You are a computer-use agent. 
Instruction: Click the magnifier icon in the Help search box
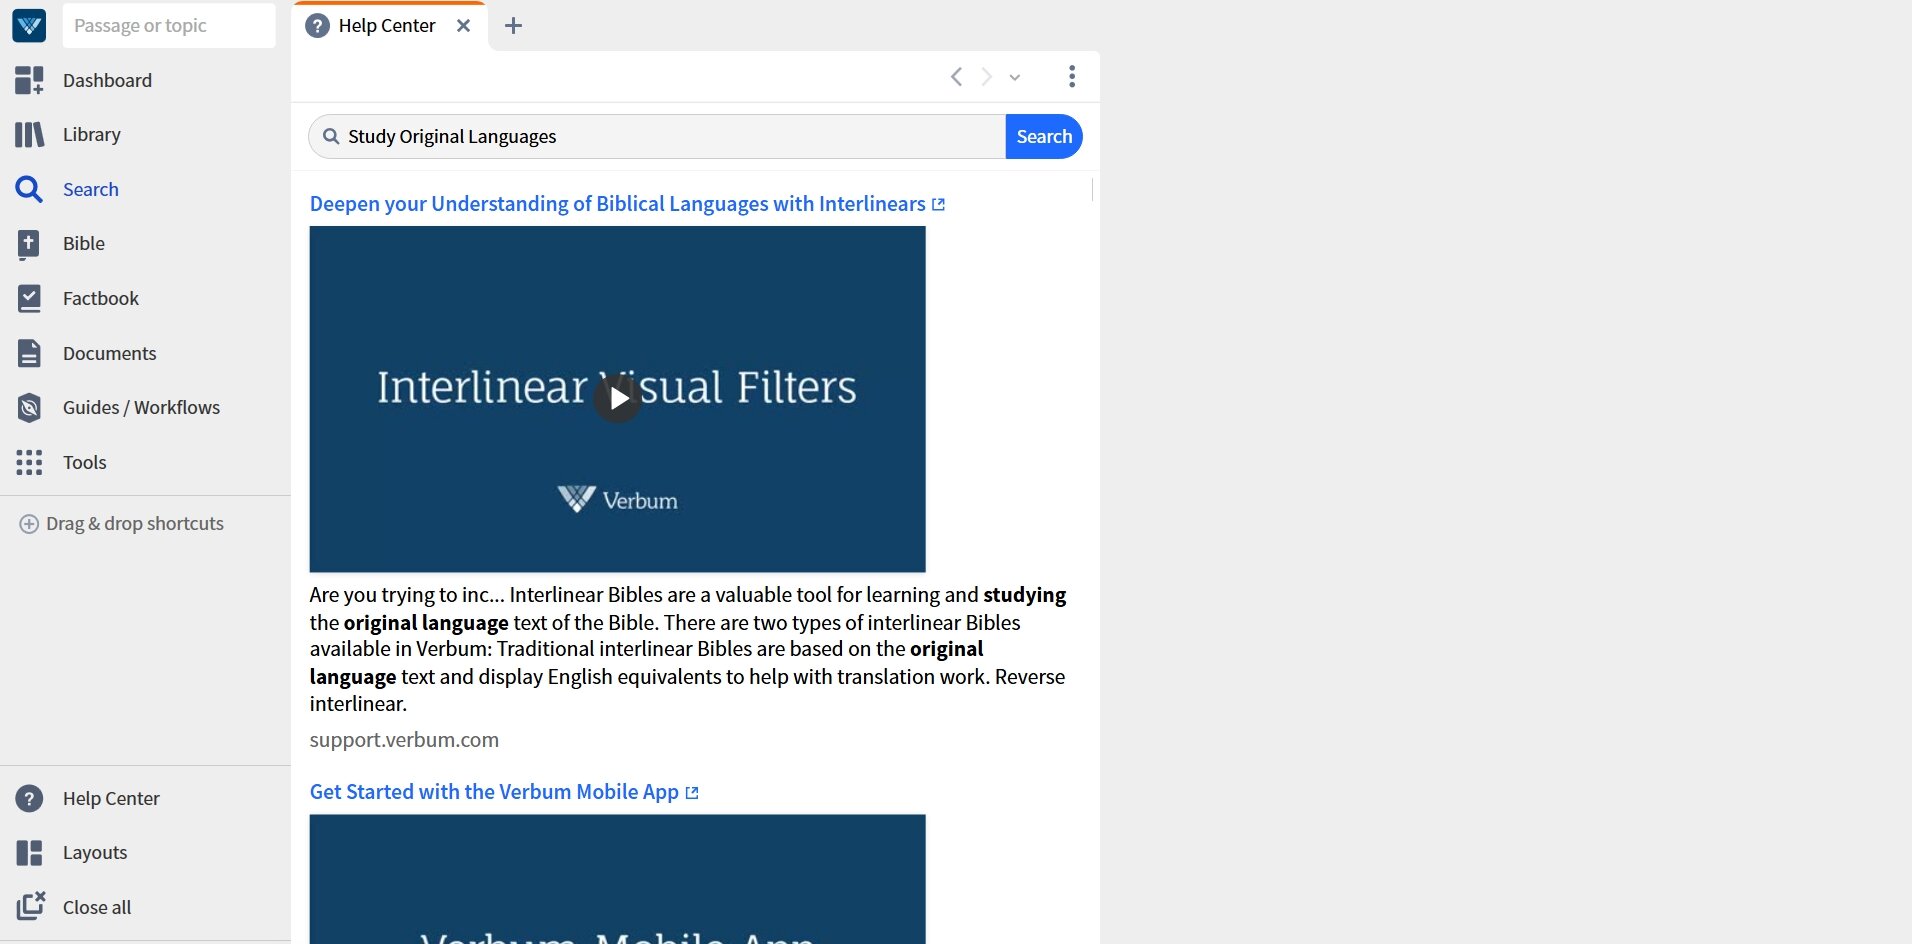[331, 136]
